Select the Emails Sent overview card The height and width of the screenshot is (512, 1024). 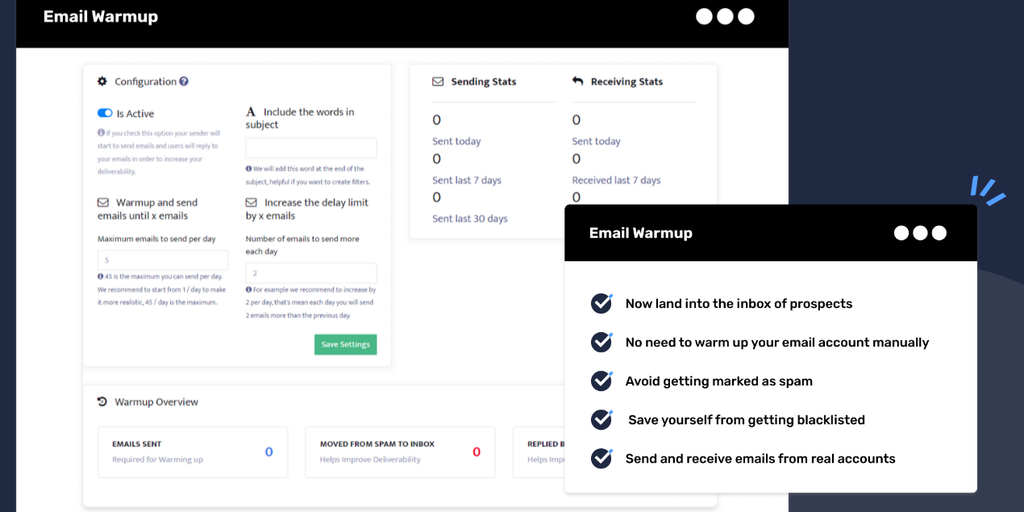(x=192, y=452)
